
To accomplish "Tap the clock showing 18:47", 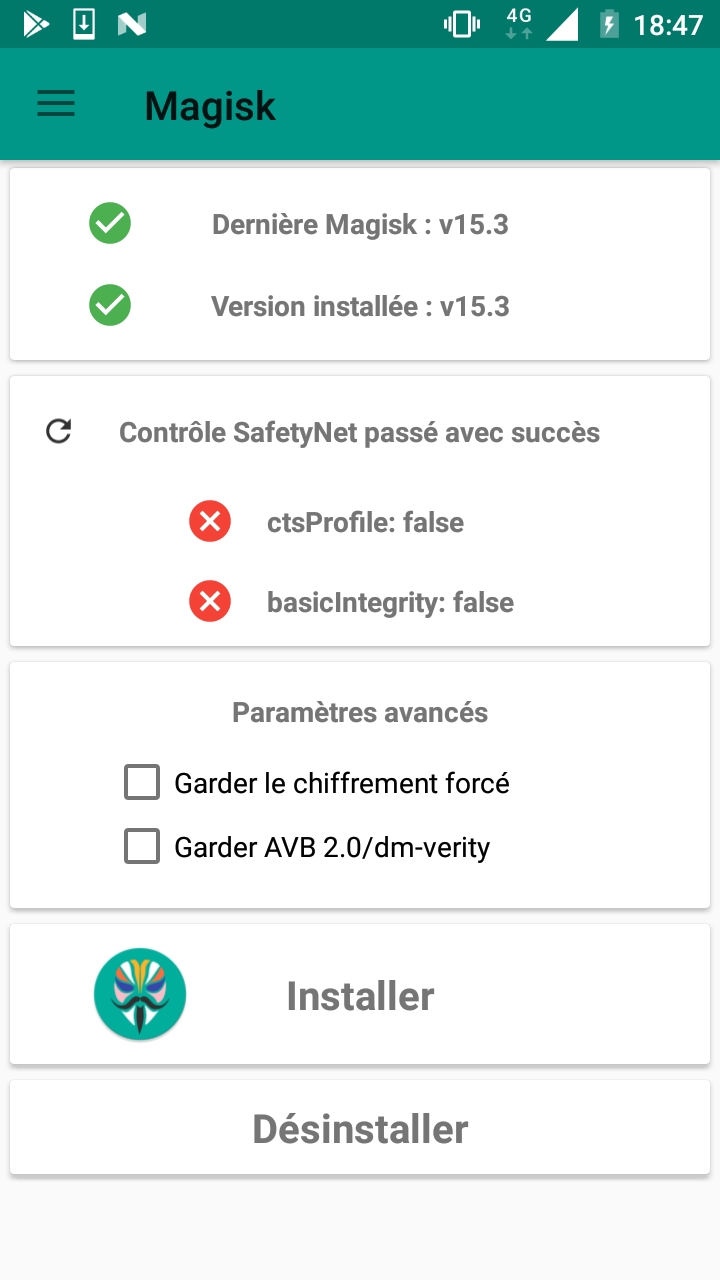I will point(668,25).
